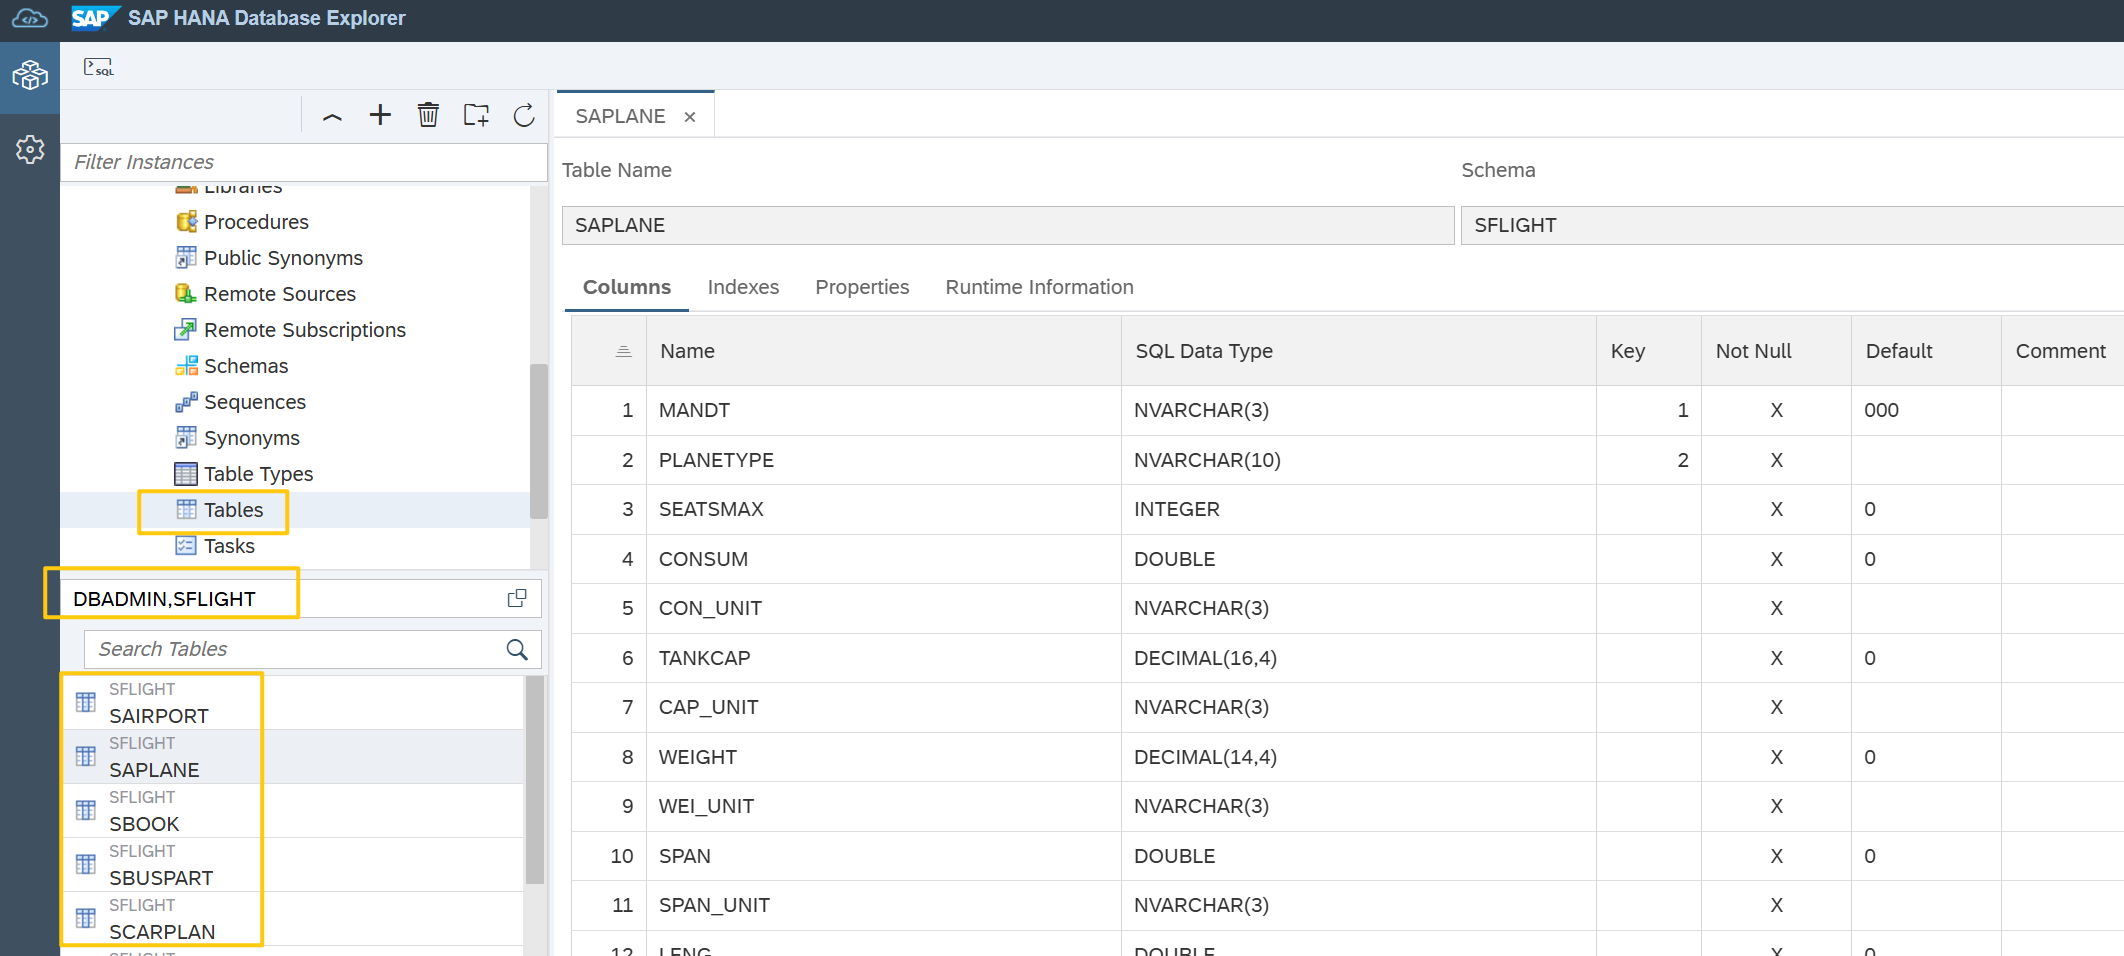Open the settings gear in the sidebar

30,149
